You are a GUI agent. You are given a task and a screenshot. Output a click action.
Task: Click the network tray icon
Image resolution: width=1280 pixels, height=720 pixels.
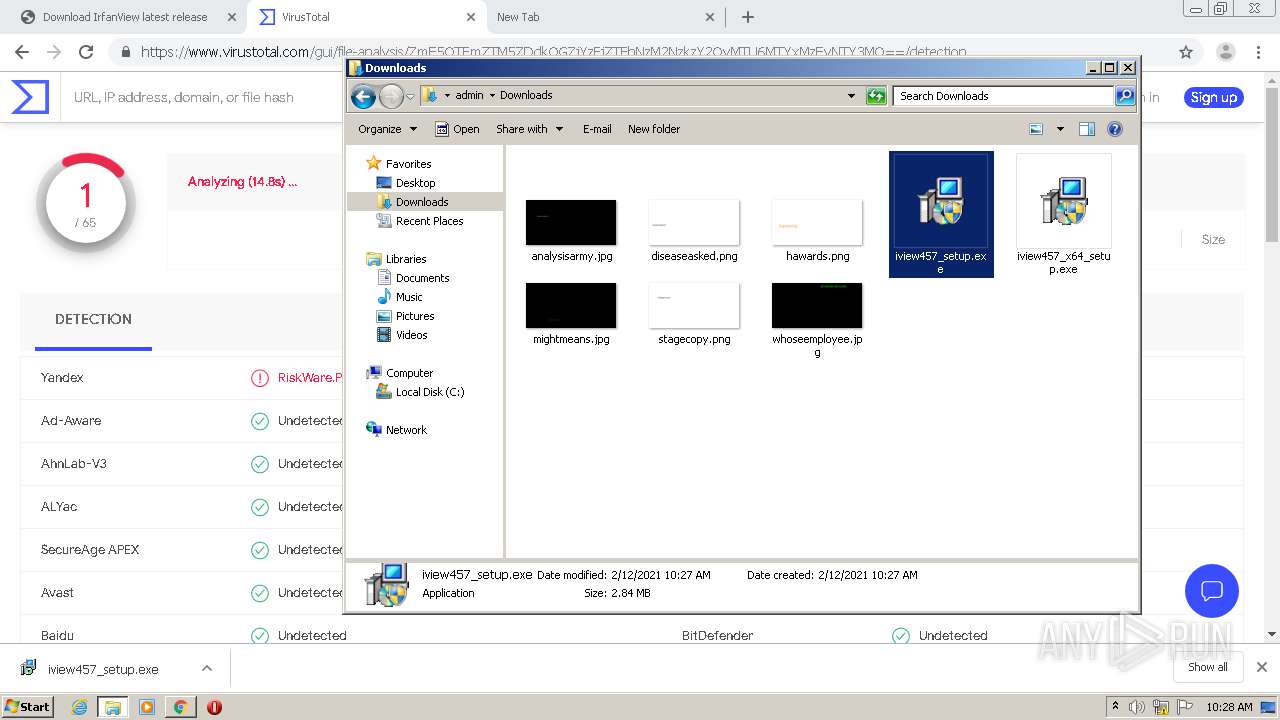point(1161,707)
